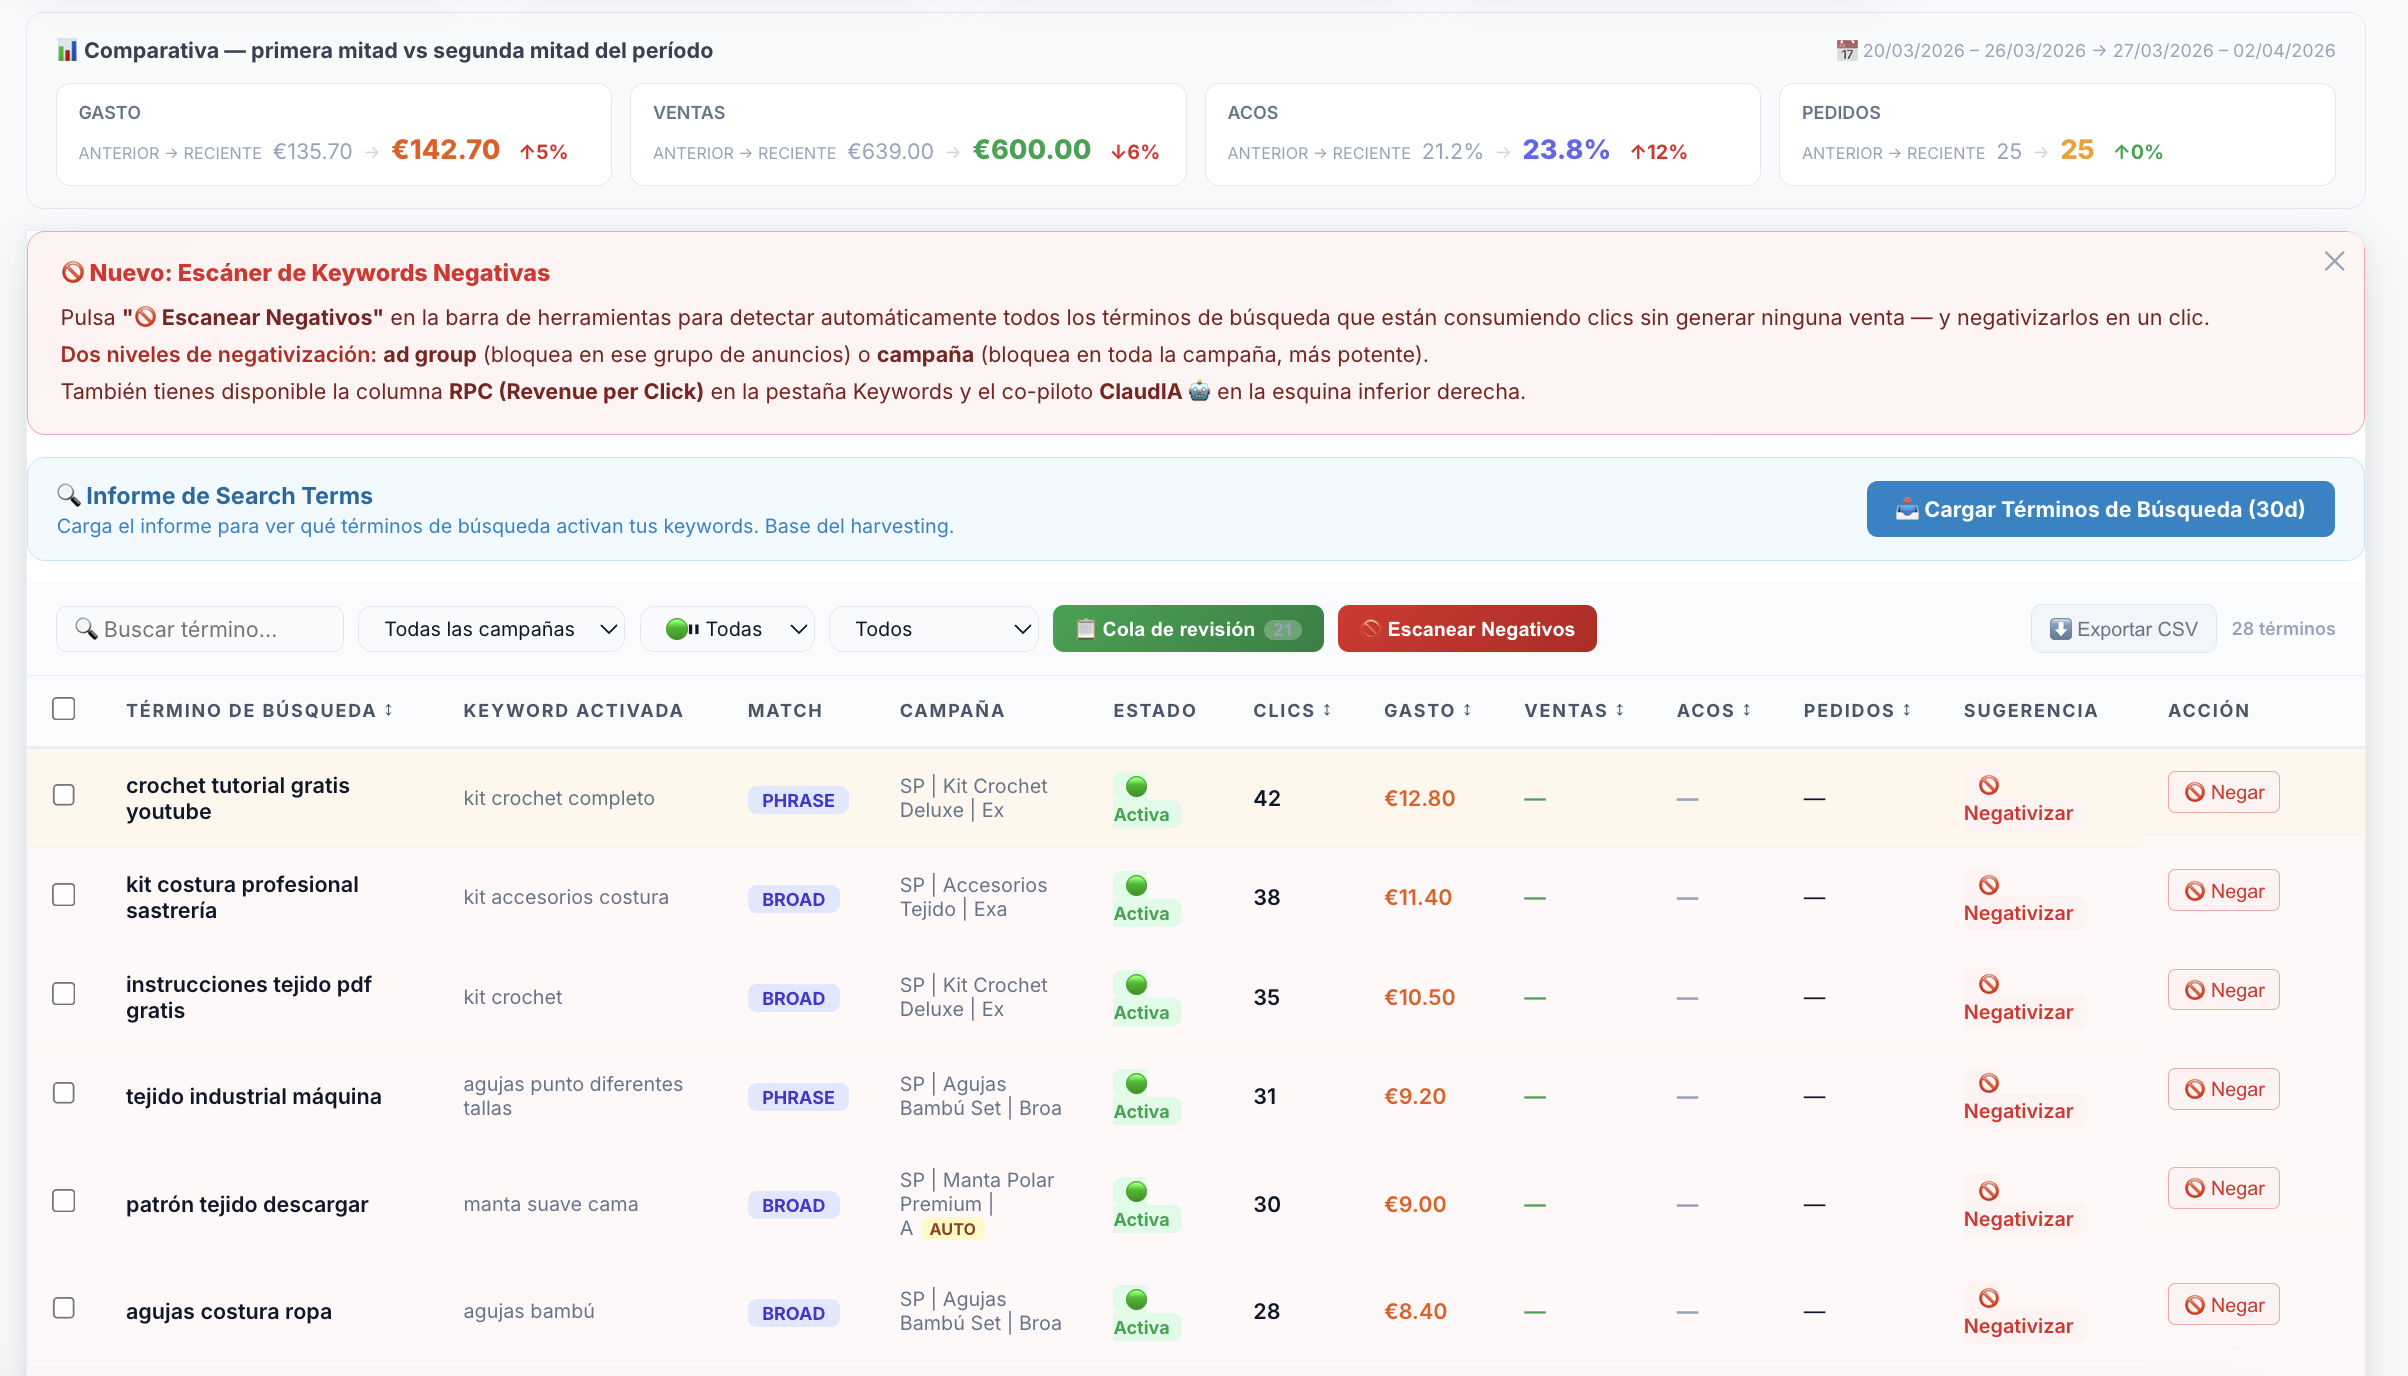This screenshot has width=2408, height=1376.
Task: Open the Cola de revisión queue
Action: click(1187, 629)
